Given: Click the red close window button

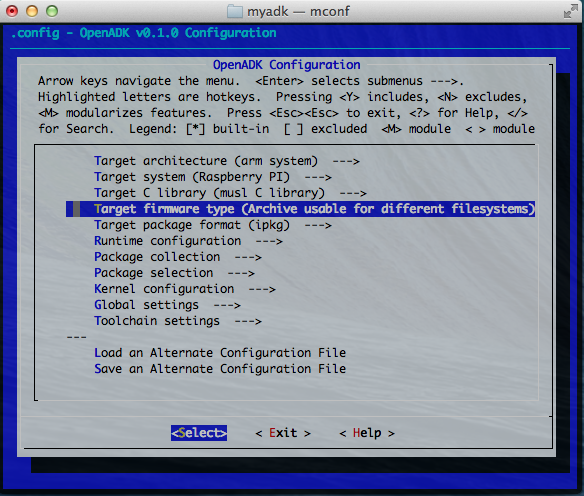Looking at the screenshot, I should [x=12, y=11].
